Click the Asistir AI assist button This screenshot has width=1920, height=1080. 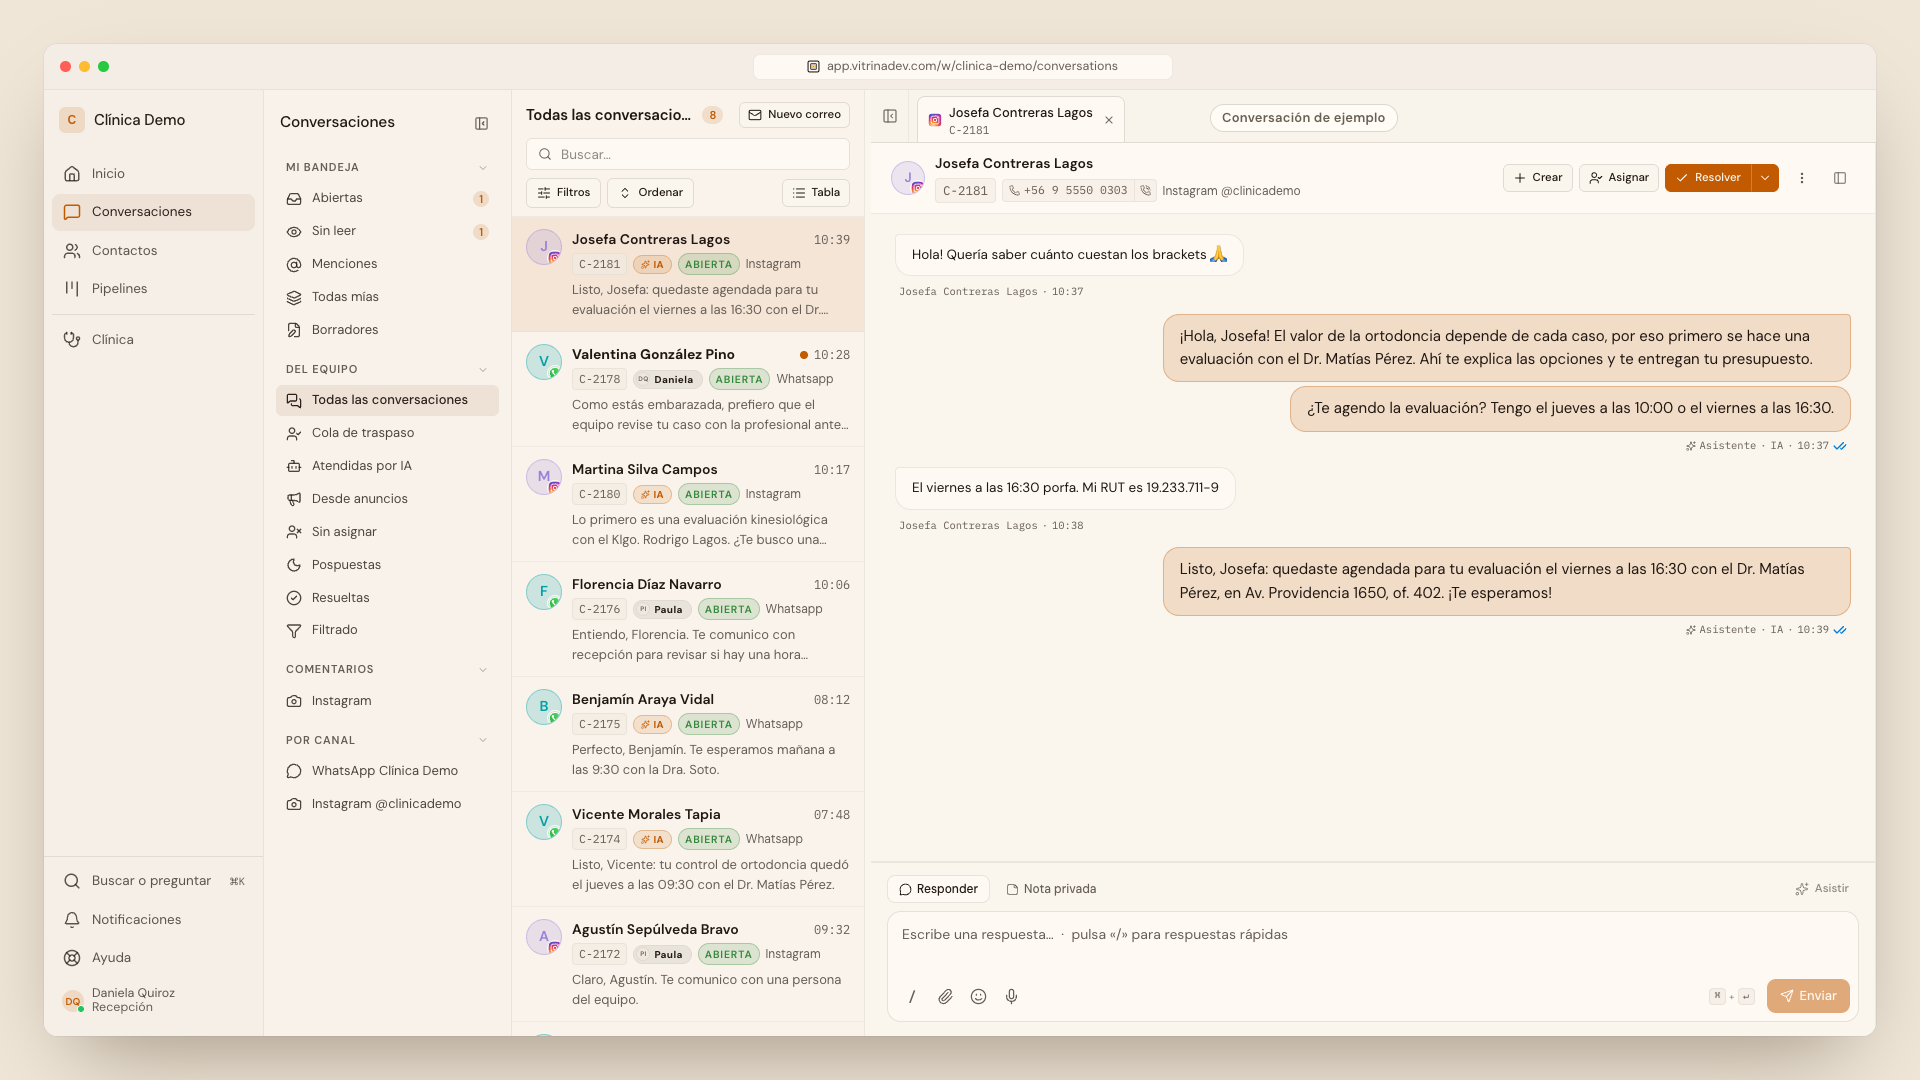click(x=1822, y=889)
